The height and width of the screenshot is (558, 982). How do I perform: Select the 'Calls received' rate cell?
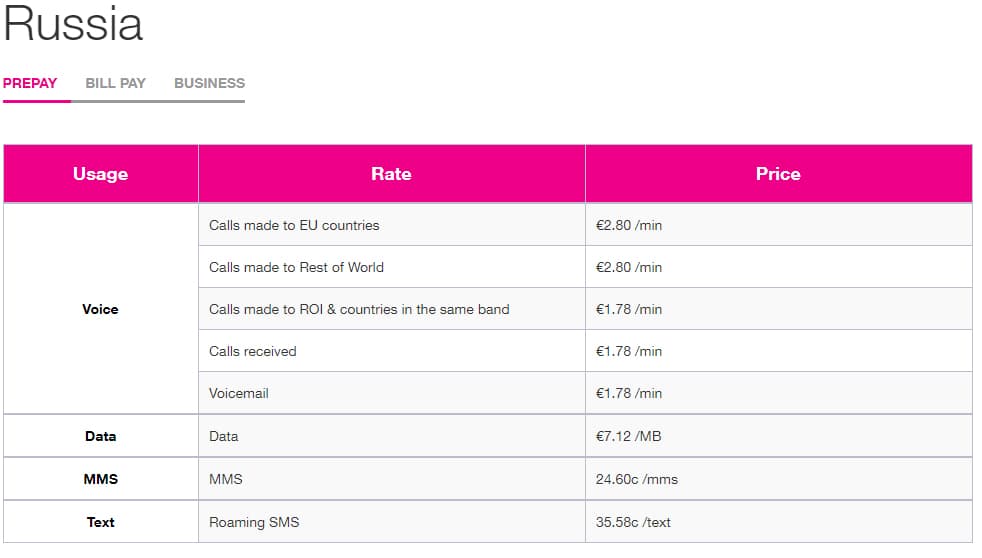point(253,351)
